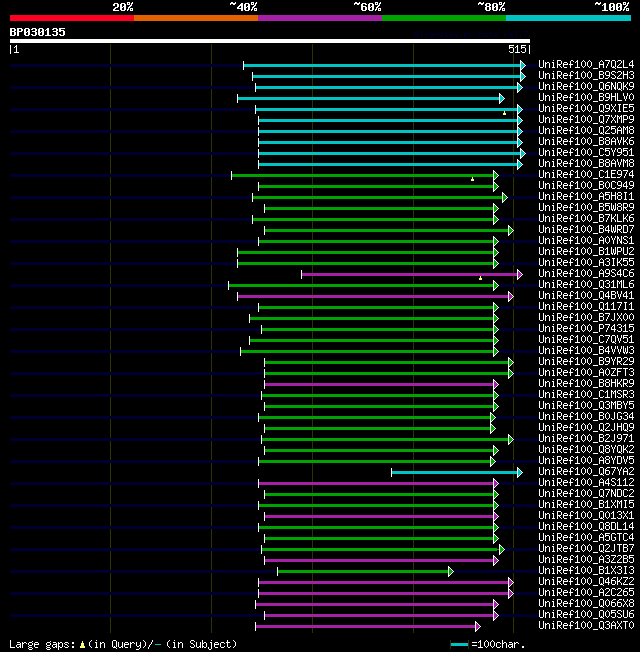Viewport: 640px width, 652px height.
Task: Click the green alignment bar for Q31ML6
Action: (361, 286)
